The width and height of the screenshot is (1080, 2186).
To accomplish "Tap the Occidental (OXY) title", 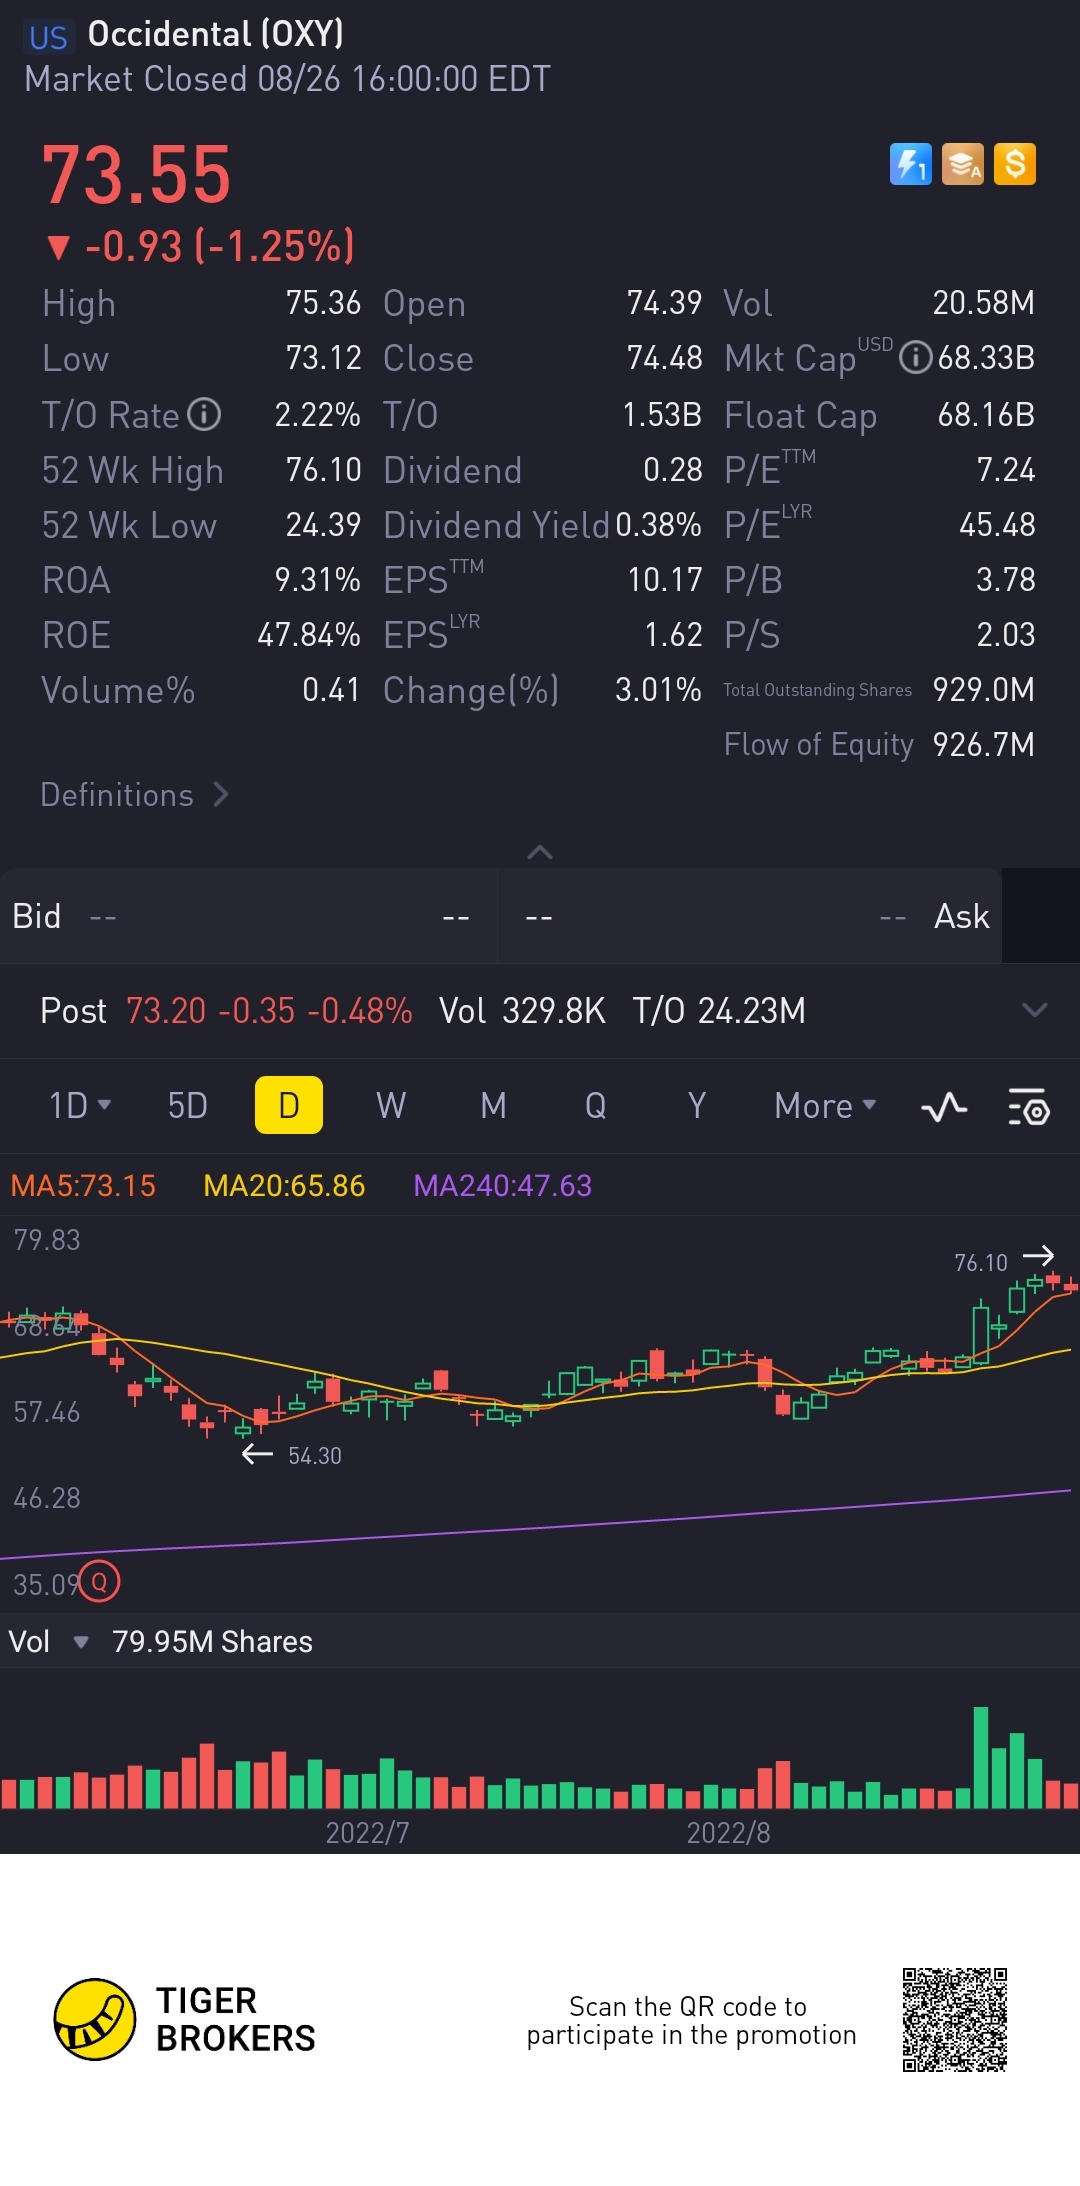I will (216, 34).
